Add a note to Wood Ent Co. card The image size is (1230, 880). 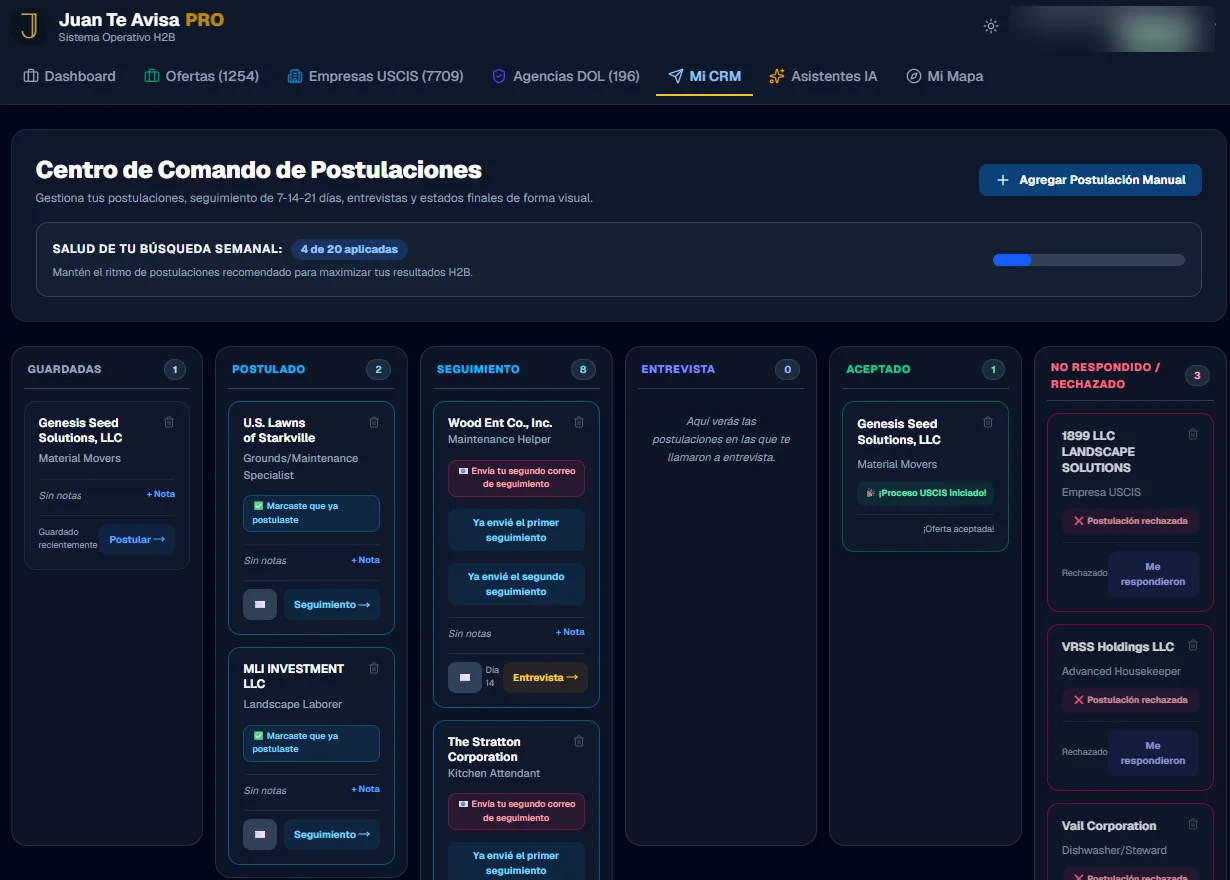click(570, 632)
